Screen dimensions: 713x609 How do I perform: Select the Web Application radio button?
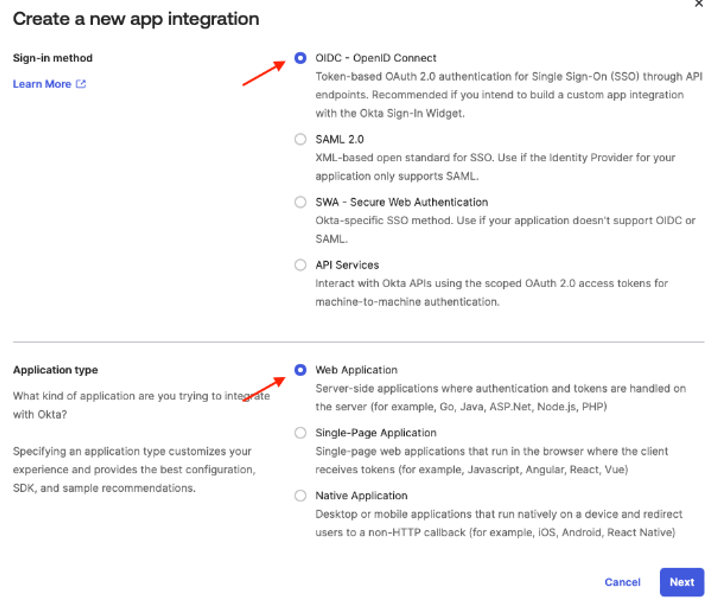(300, 370)
